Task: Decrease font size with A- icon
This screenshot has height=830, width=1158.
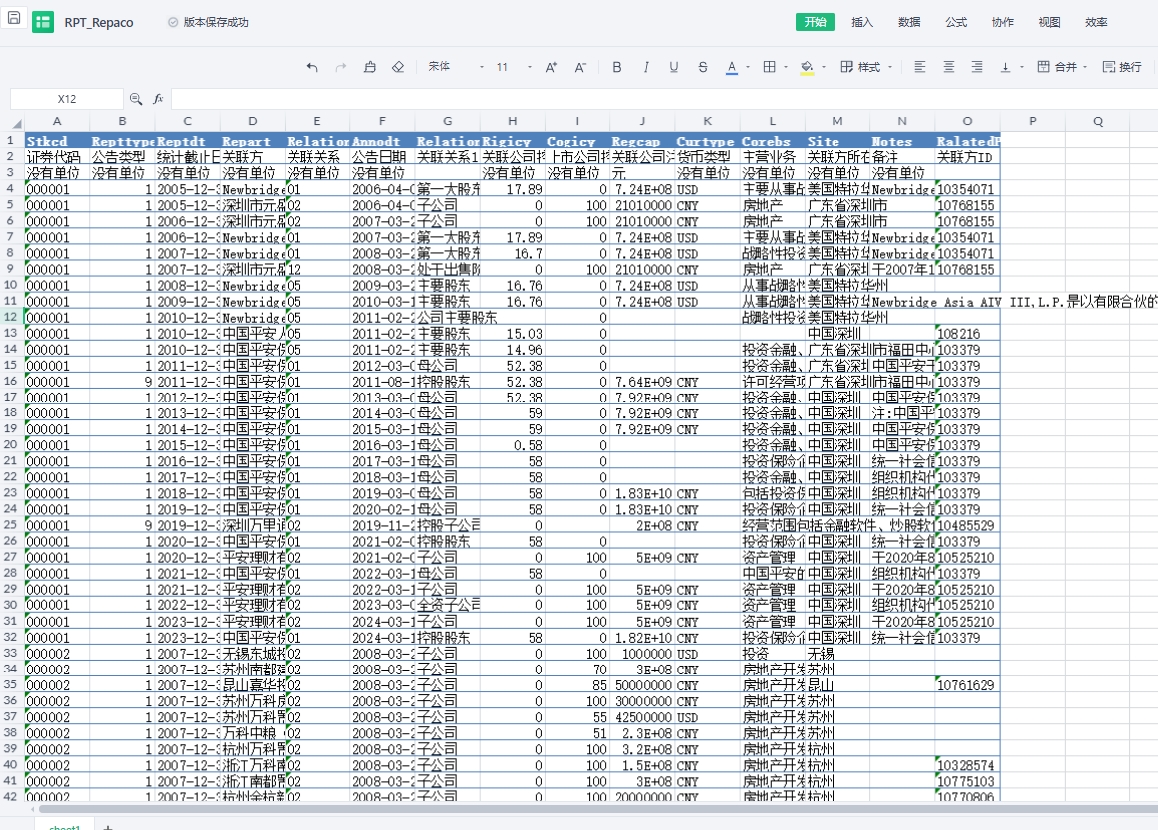Action: coord(580,67)
